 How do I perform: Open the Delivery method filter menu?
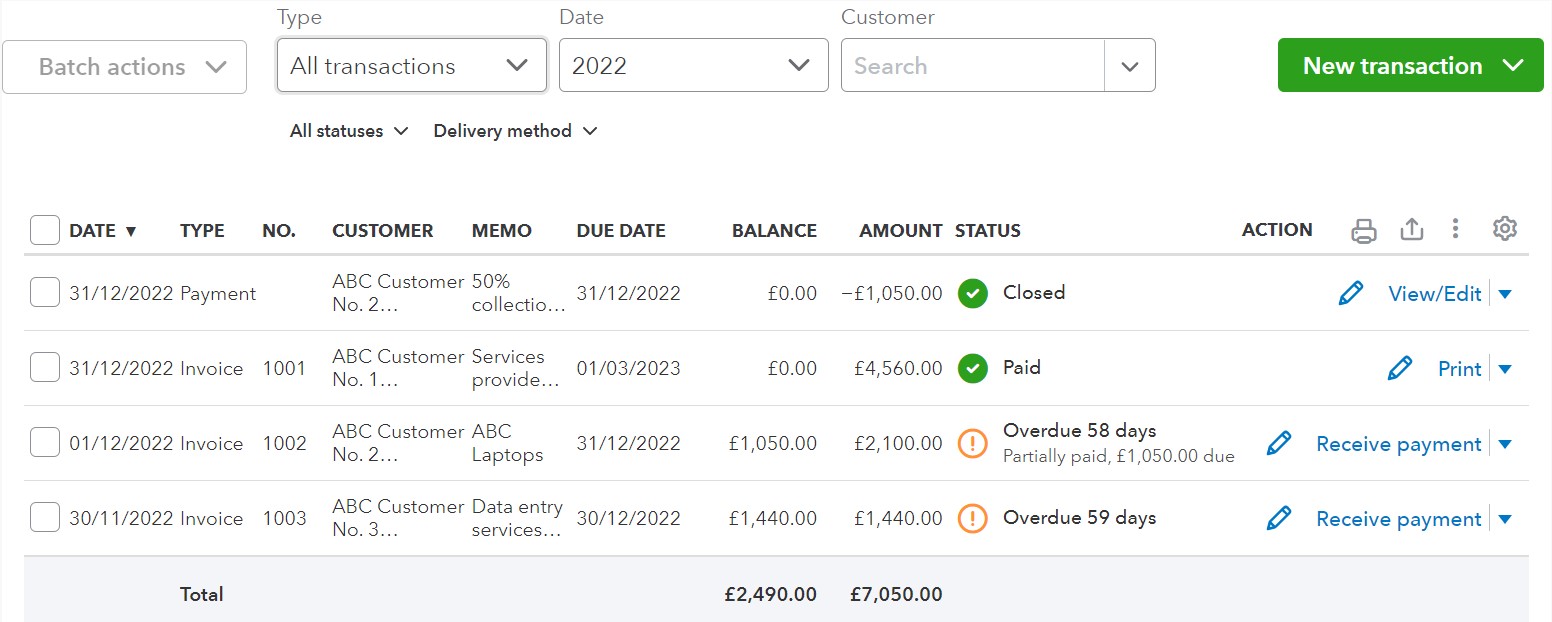click(515, 131)
